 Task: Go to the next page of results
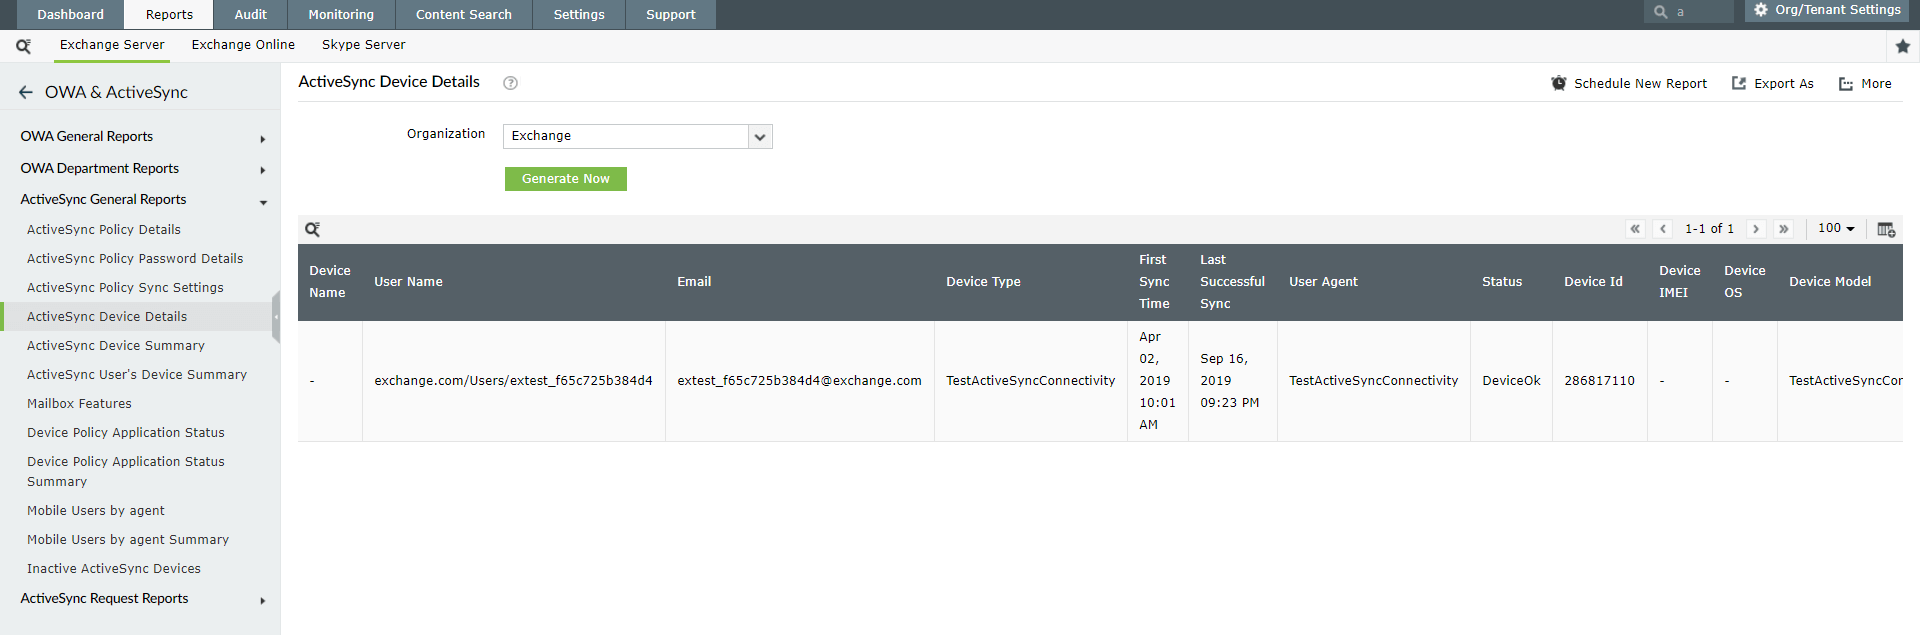1755,229
